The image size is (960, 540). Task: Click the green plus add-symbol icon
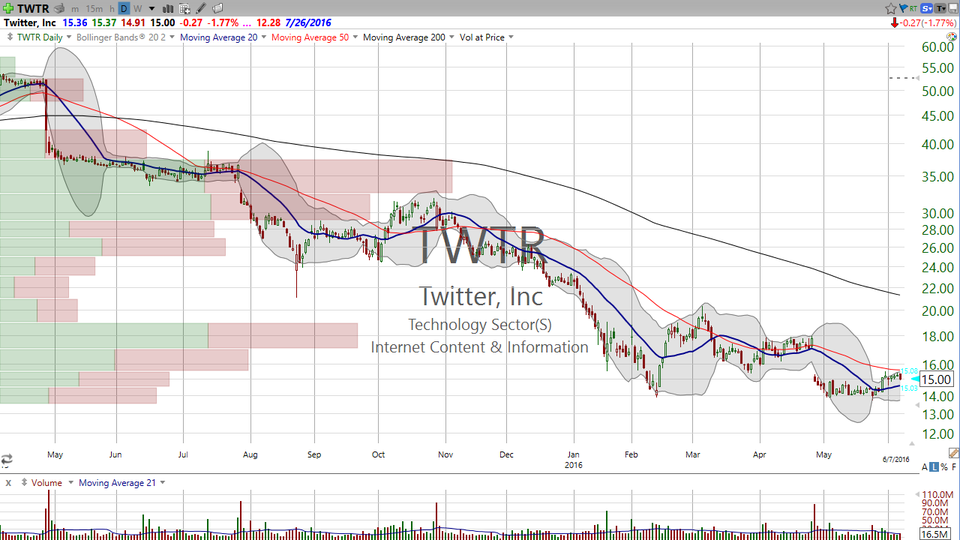point(8,8)
